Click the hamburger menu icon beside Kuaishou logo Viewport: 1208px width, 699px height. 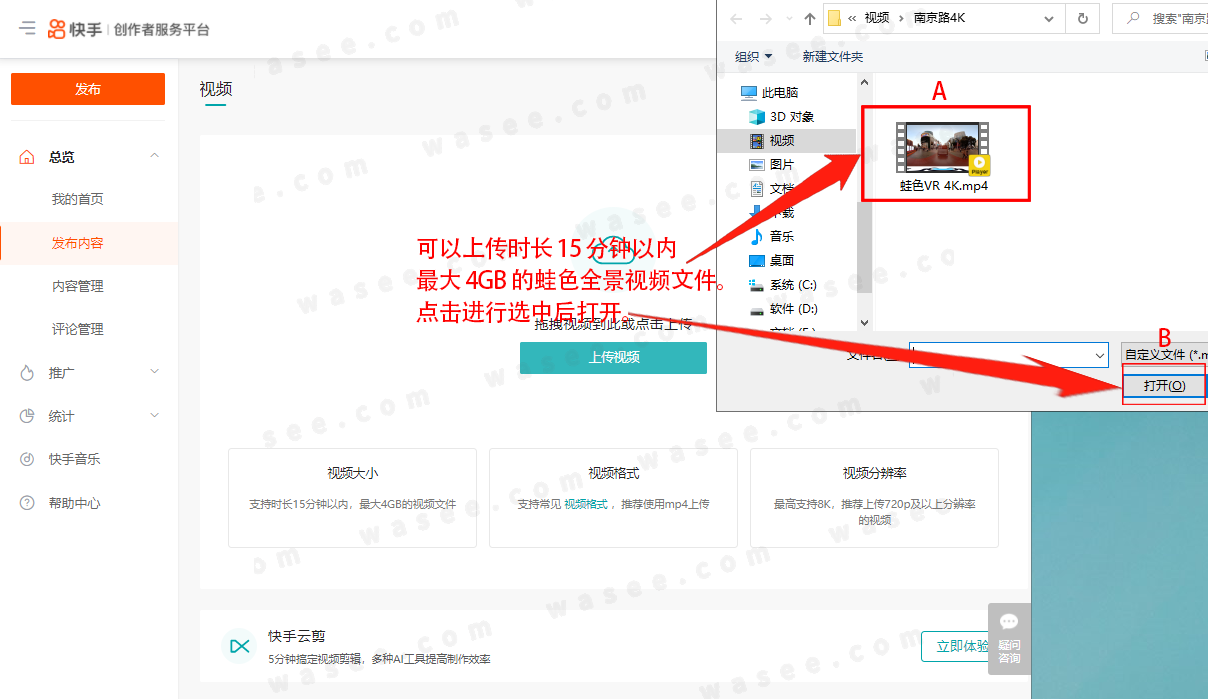[x=28, y=29]
